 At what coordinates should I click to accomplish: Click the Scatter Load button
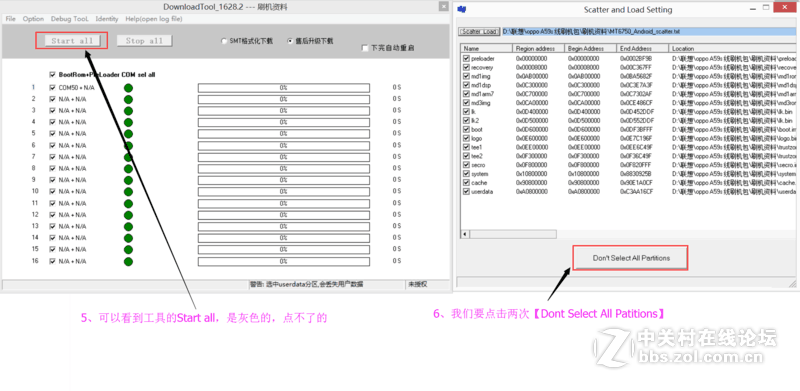[479, 32]
